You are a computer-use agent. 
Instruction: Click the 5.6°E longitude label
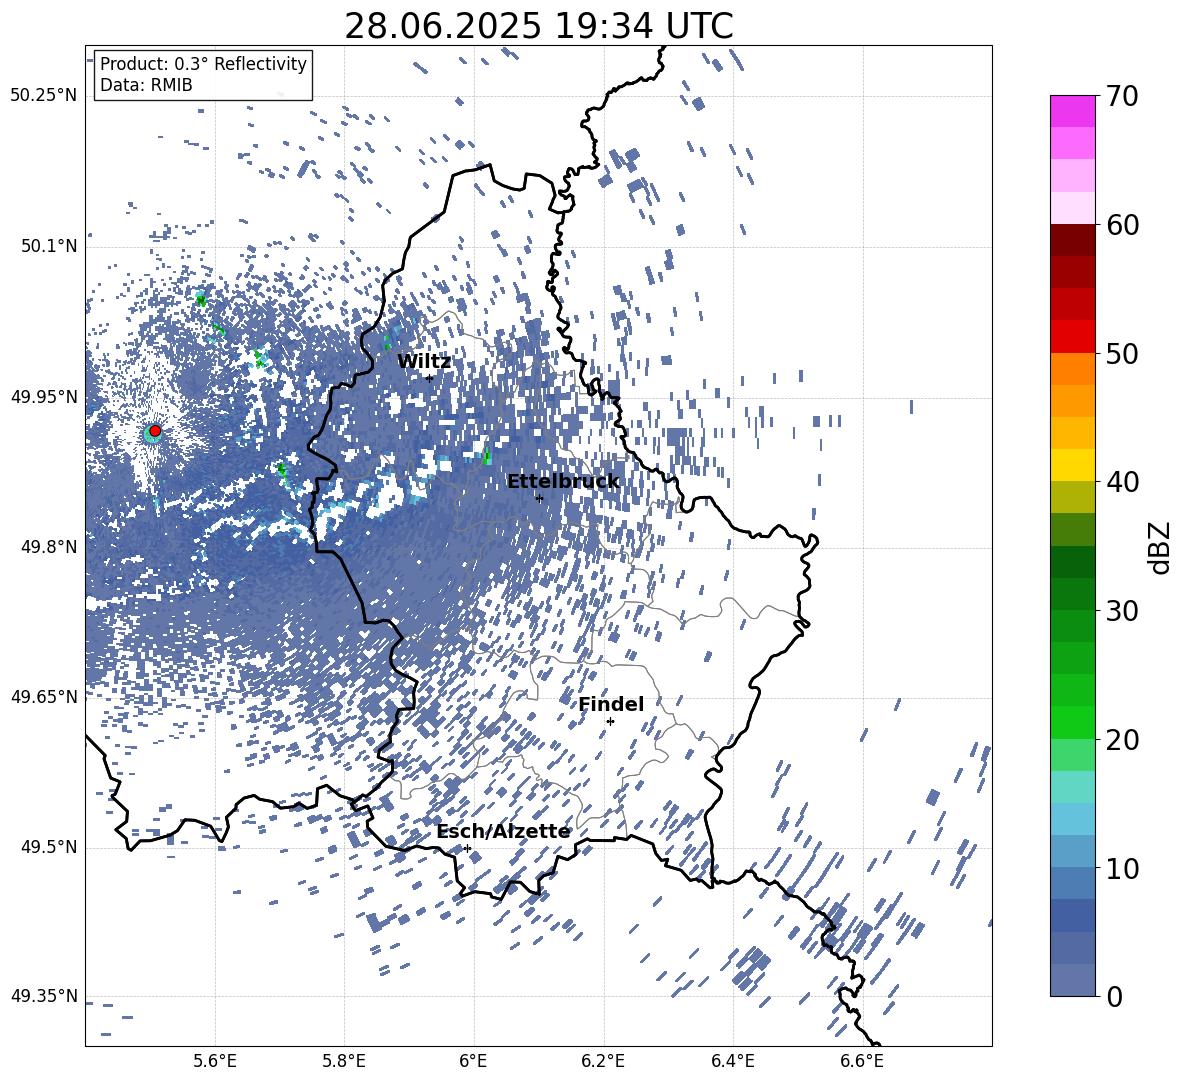215,1061
